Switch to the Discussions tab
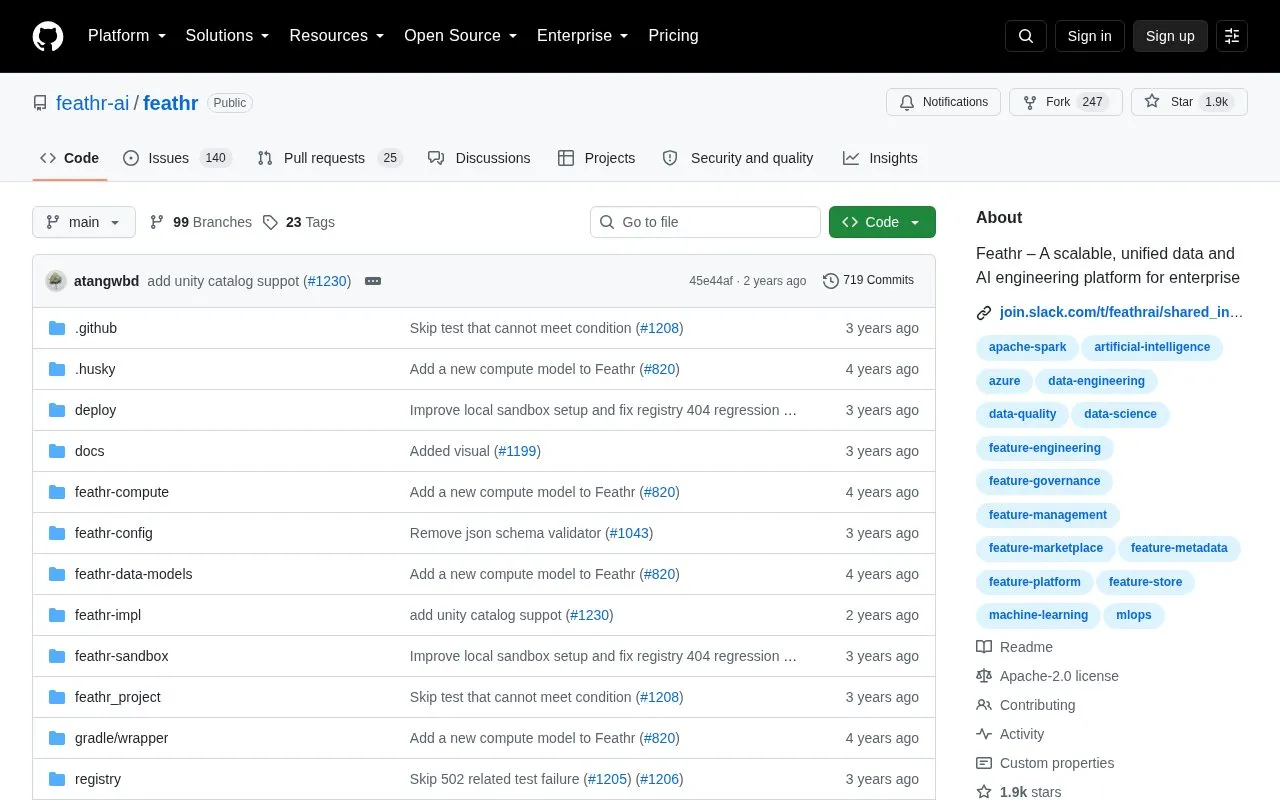The height and width of the screenshot is (800, 1280). tap(479, 158)
